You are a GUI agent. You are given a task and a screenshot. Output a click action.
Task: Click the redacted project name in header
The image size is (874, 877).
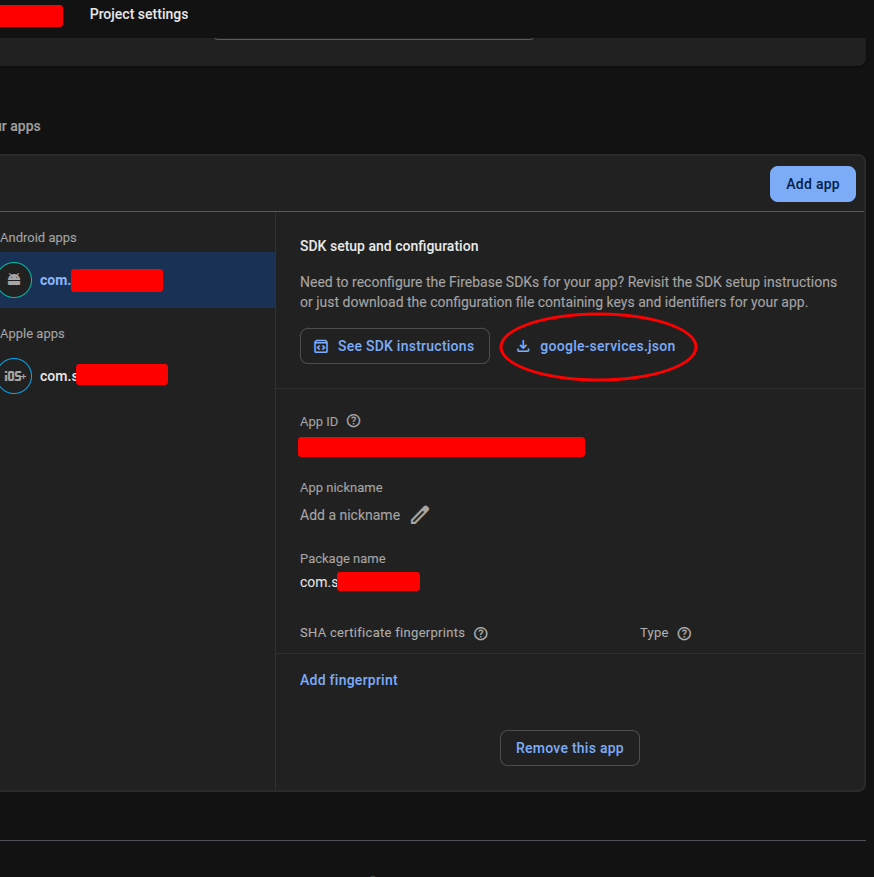(30, 15)
